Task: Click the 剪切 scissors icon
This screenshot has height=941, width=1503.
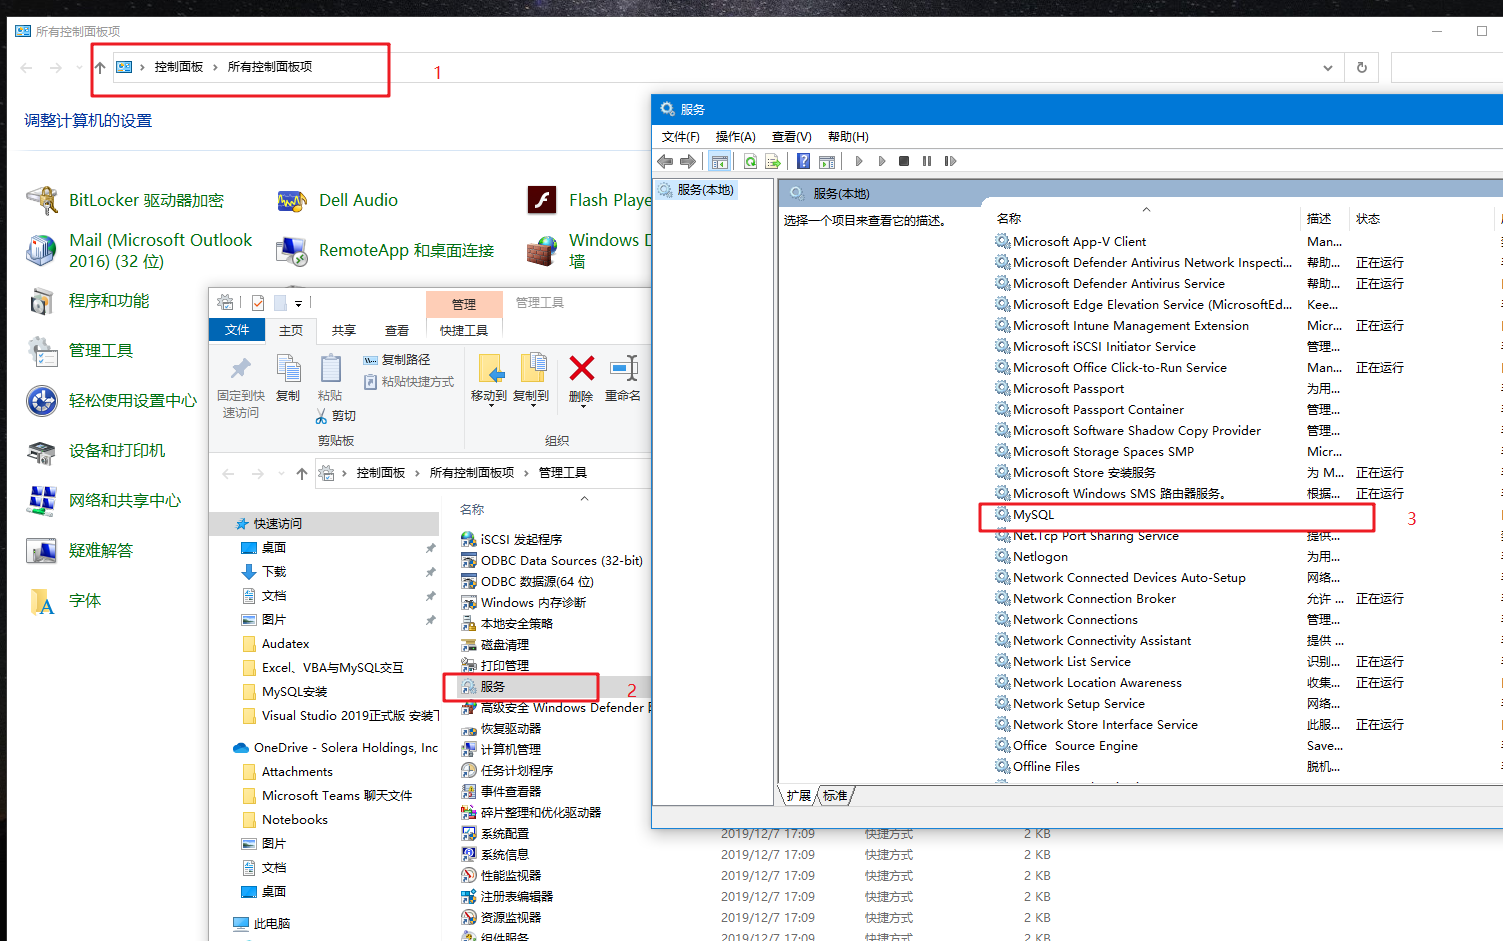Action: pos(321,416)
